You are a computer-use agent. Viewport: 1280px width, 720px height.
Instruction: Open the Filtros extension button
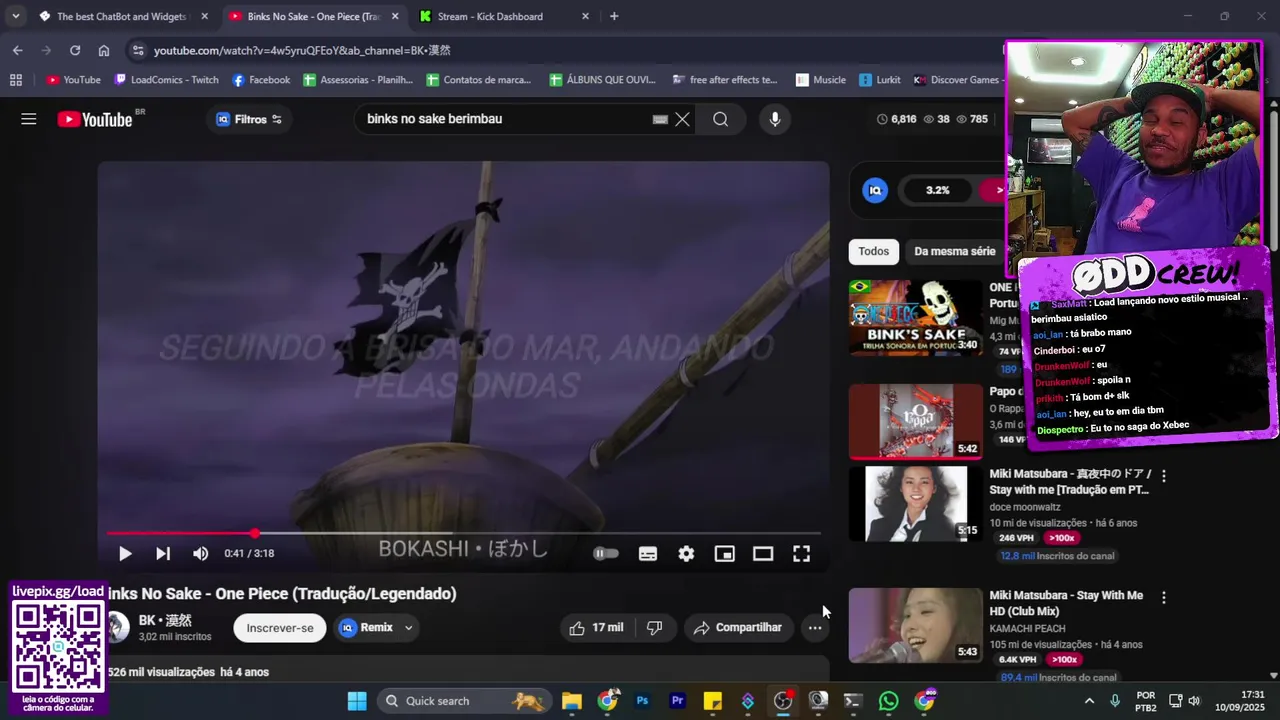[249, 119]
